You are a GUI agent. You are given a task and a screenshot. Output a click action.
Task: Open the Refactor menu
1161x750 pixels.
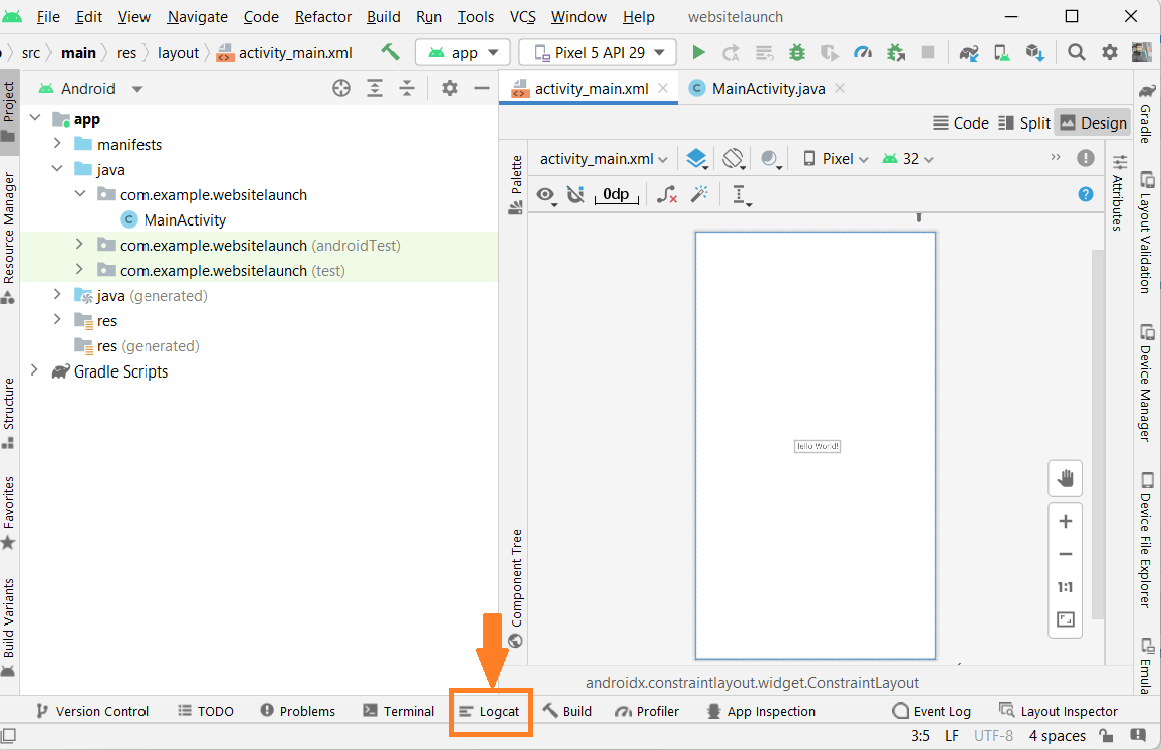tap(323, 16)
